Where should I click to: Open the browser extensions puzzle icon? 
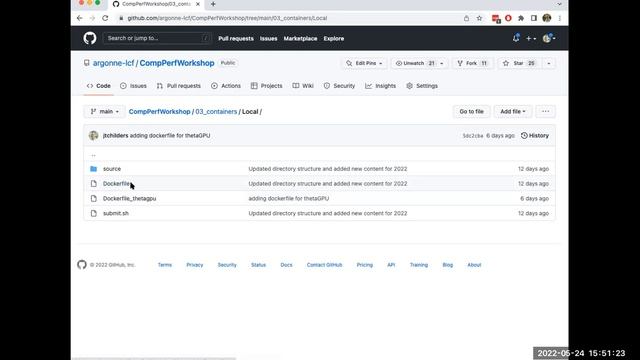(x=521, y=18)
